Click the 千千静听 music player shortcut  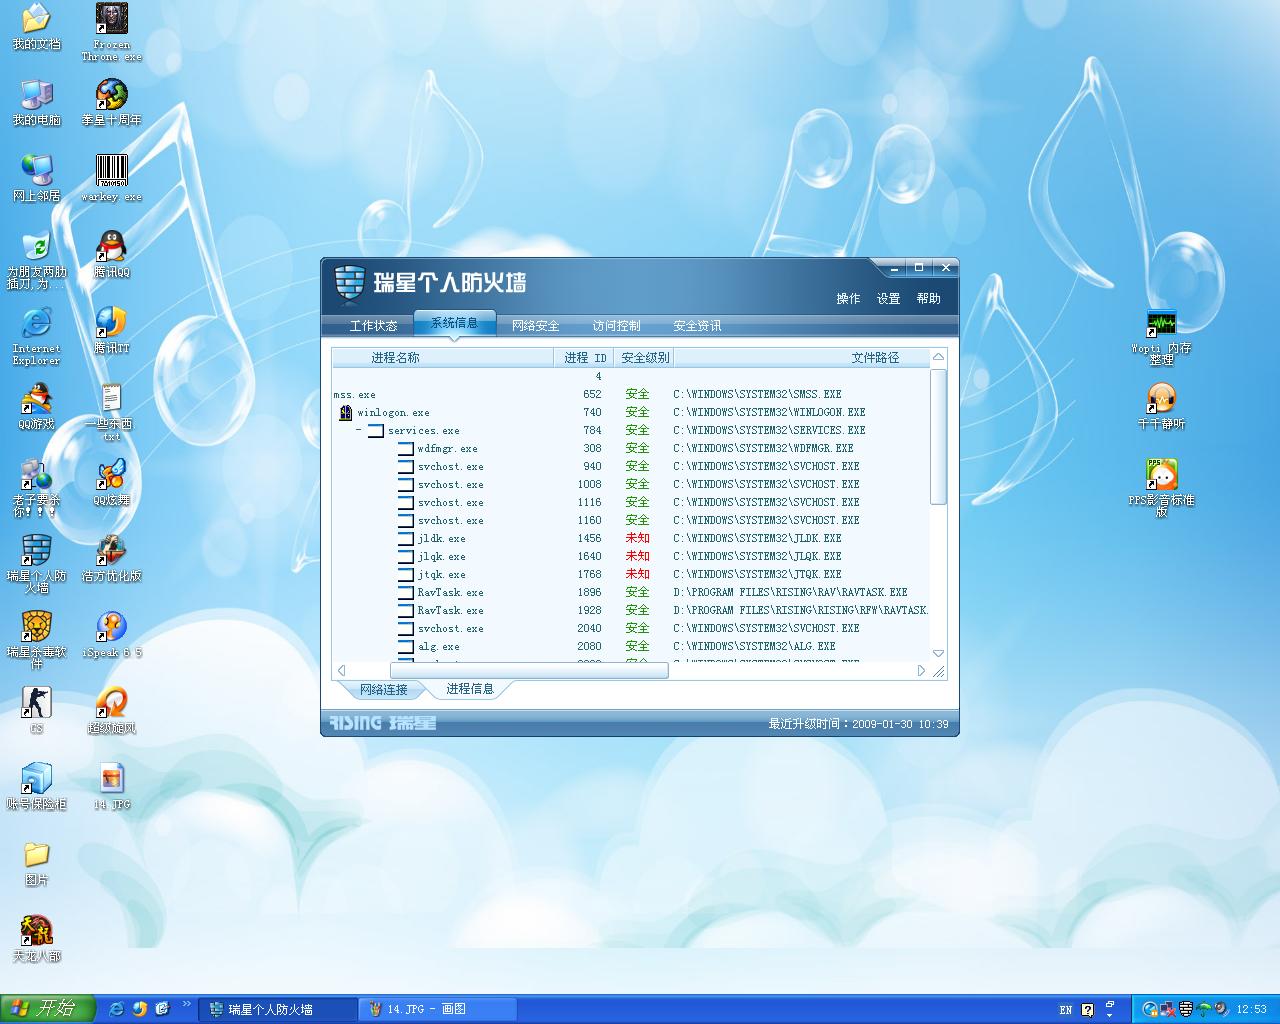coord(1161,407)
